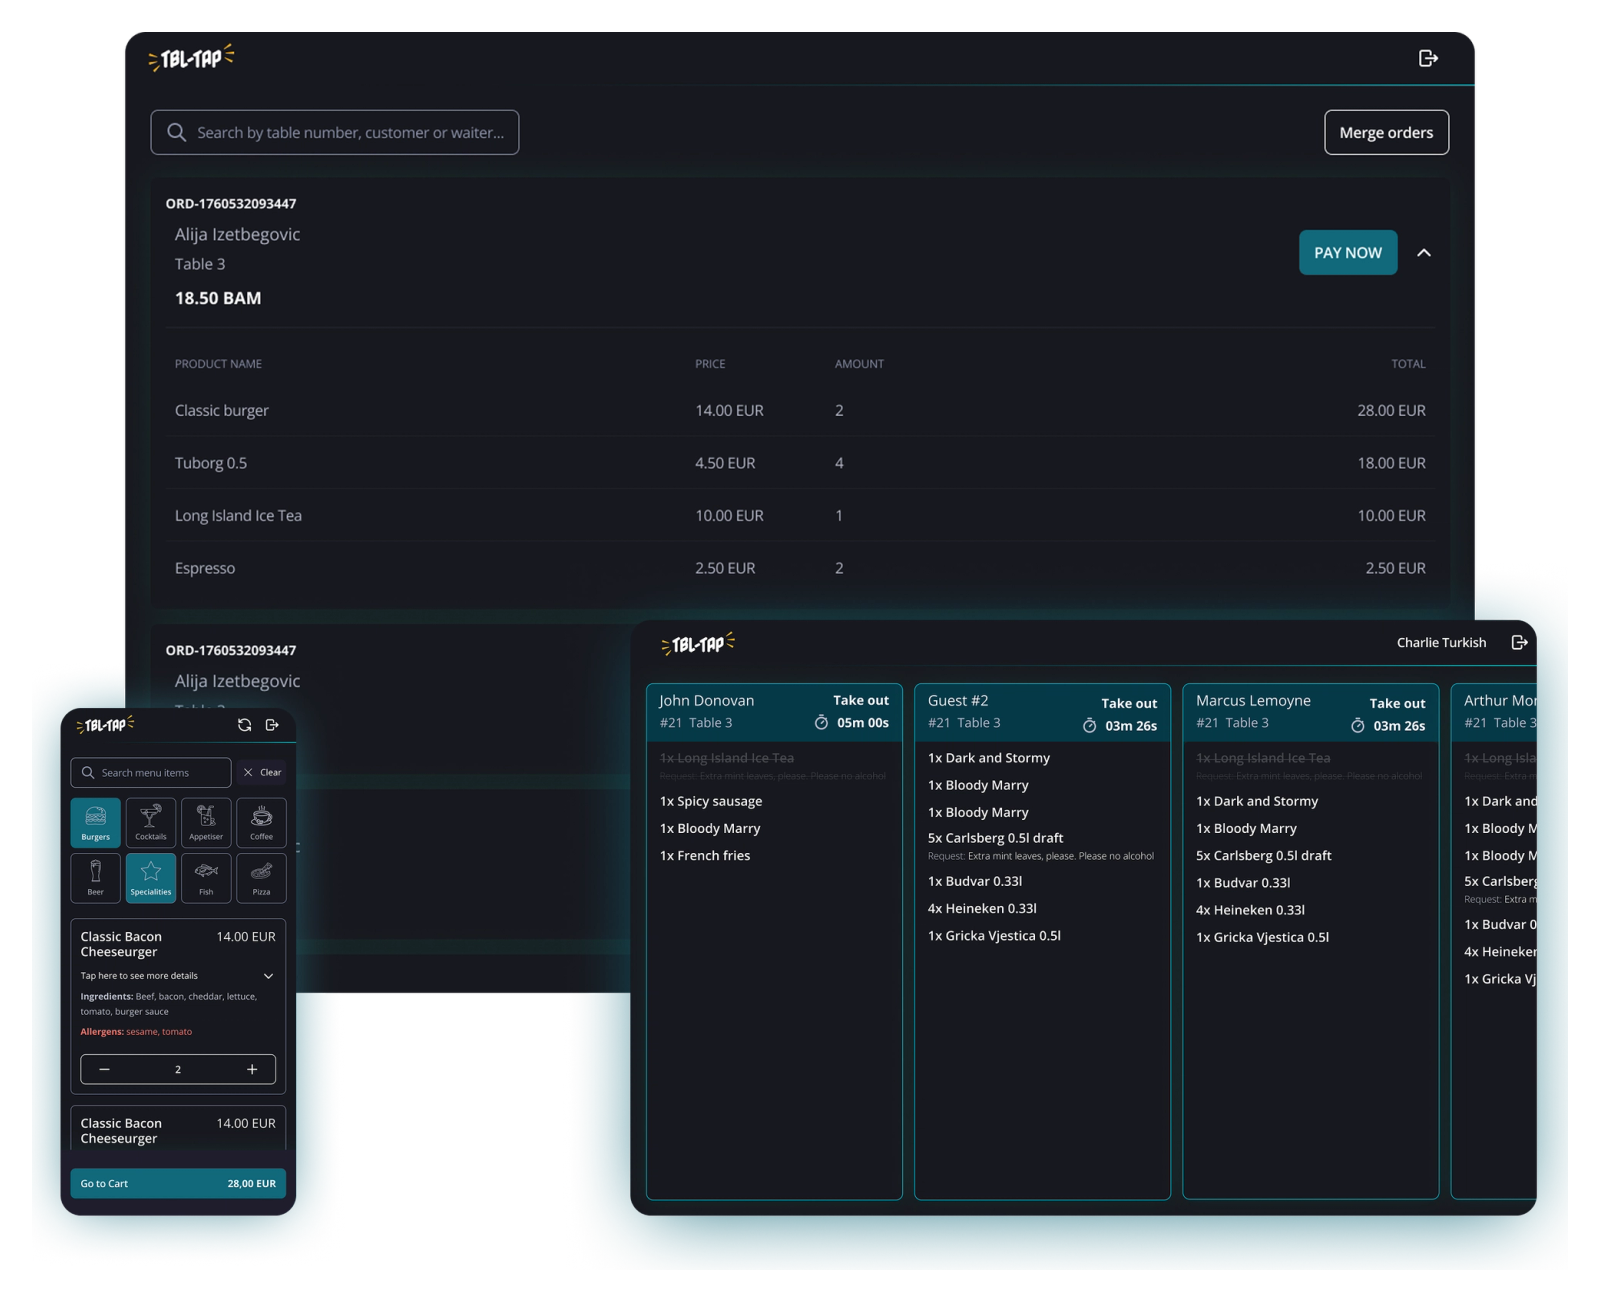The image size is (1600, 1302).
Task: Select Burgers category icon
Action: (x=96, y=822)
